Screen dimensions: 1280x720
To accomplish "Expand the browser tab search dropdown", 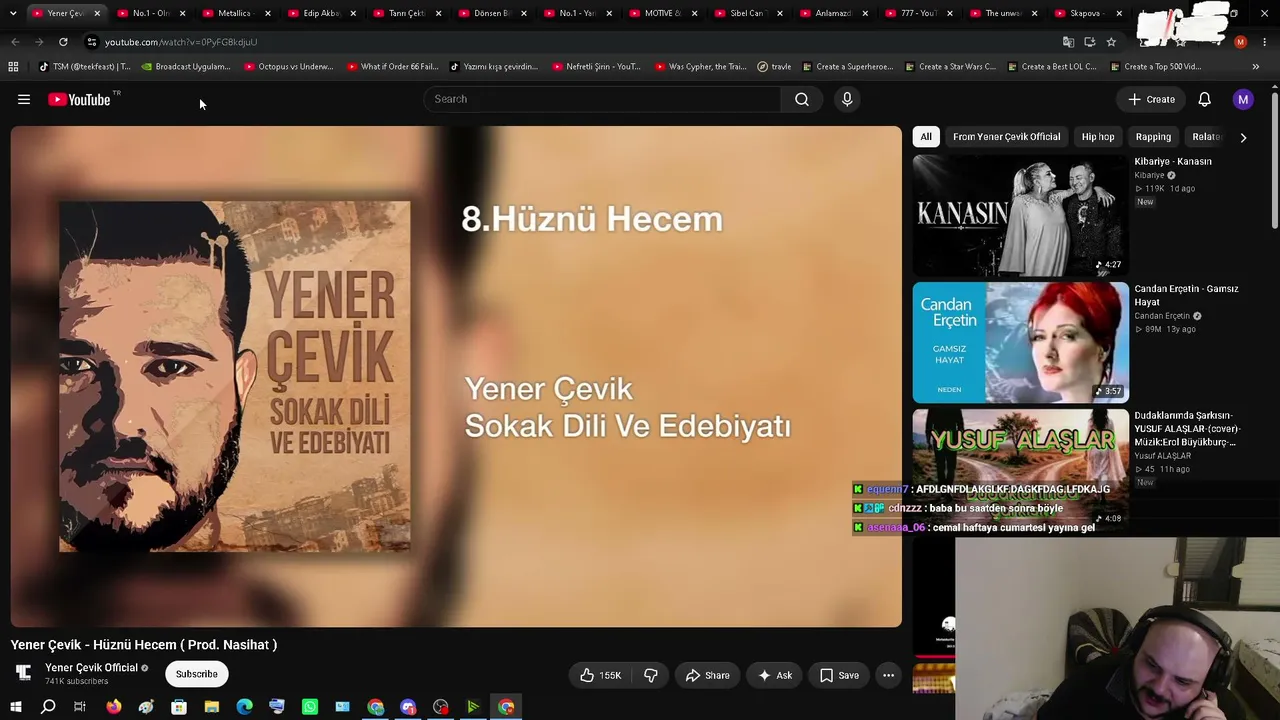I will [13, 13].
